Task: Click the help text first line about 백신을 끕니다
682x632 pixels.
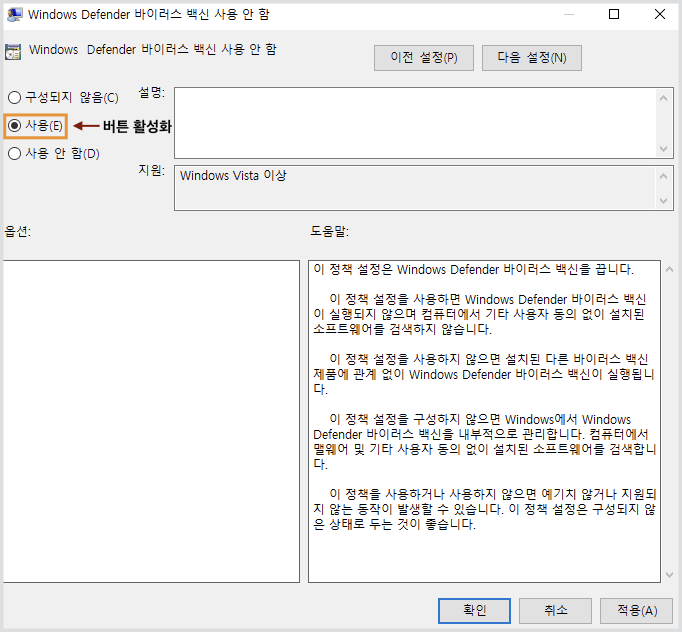Action: point(473,269)
